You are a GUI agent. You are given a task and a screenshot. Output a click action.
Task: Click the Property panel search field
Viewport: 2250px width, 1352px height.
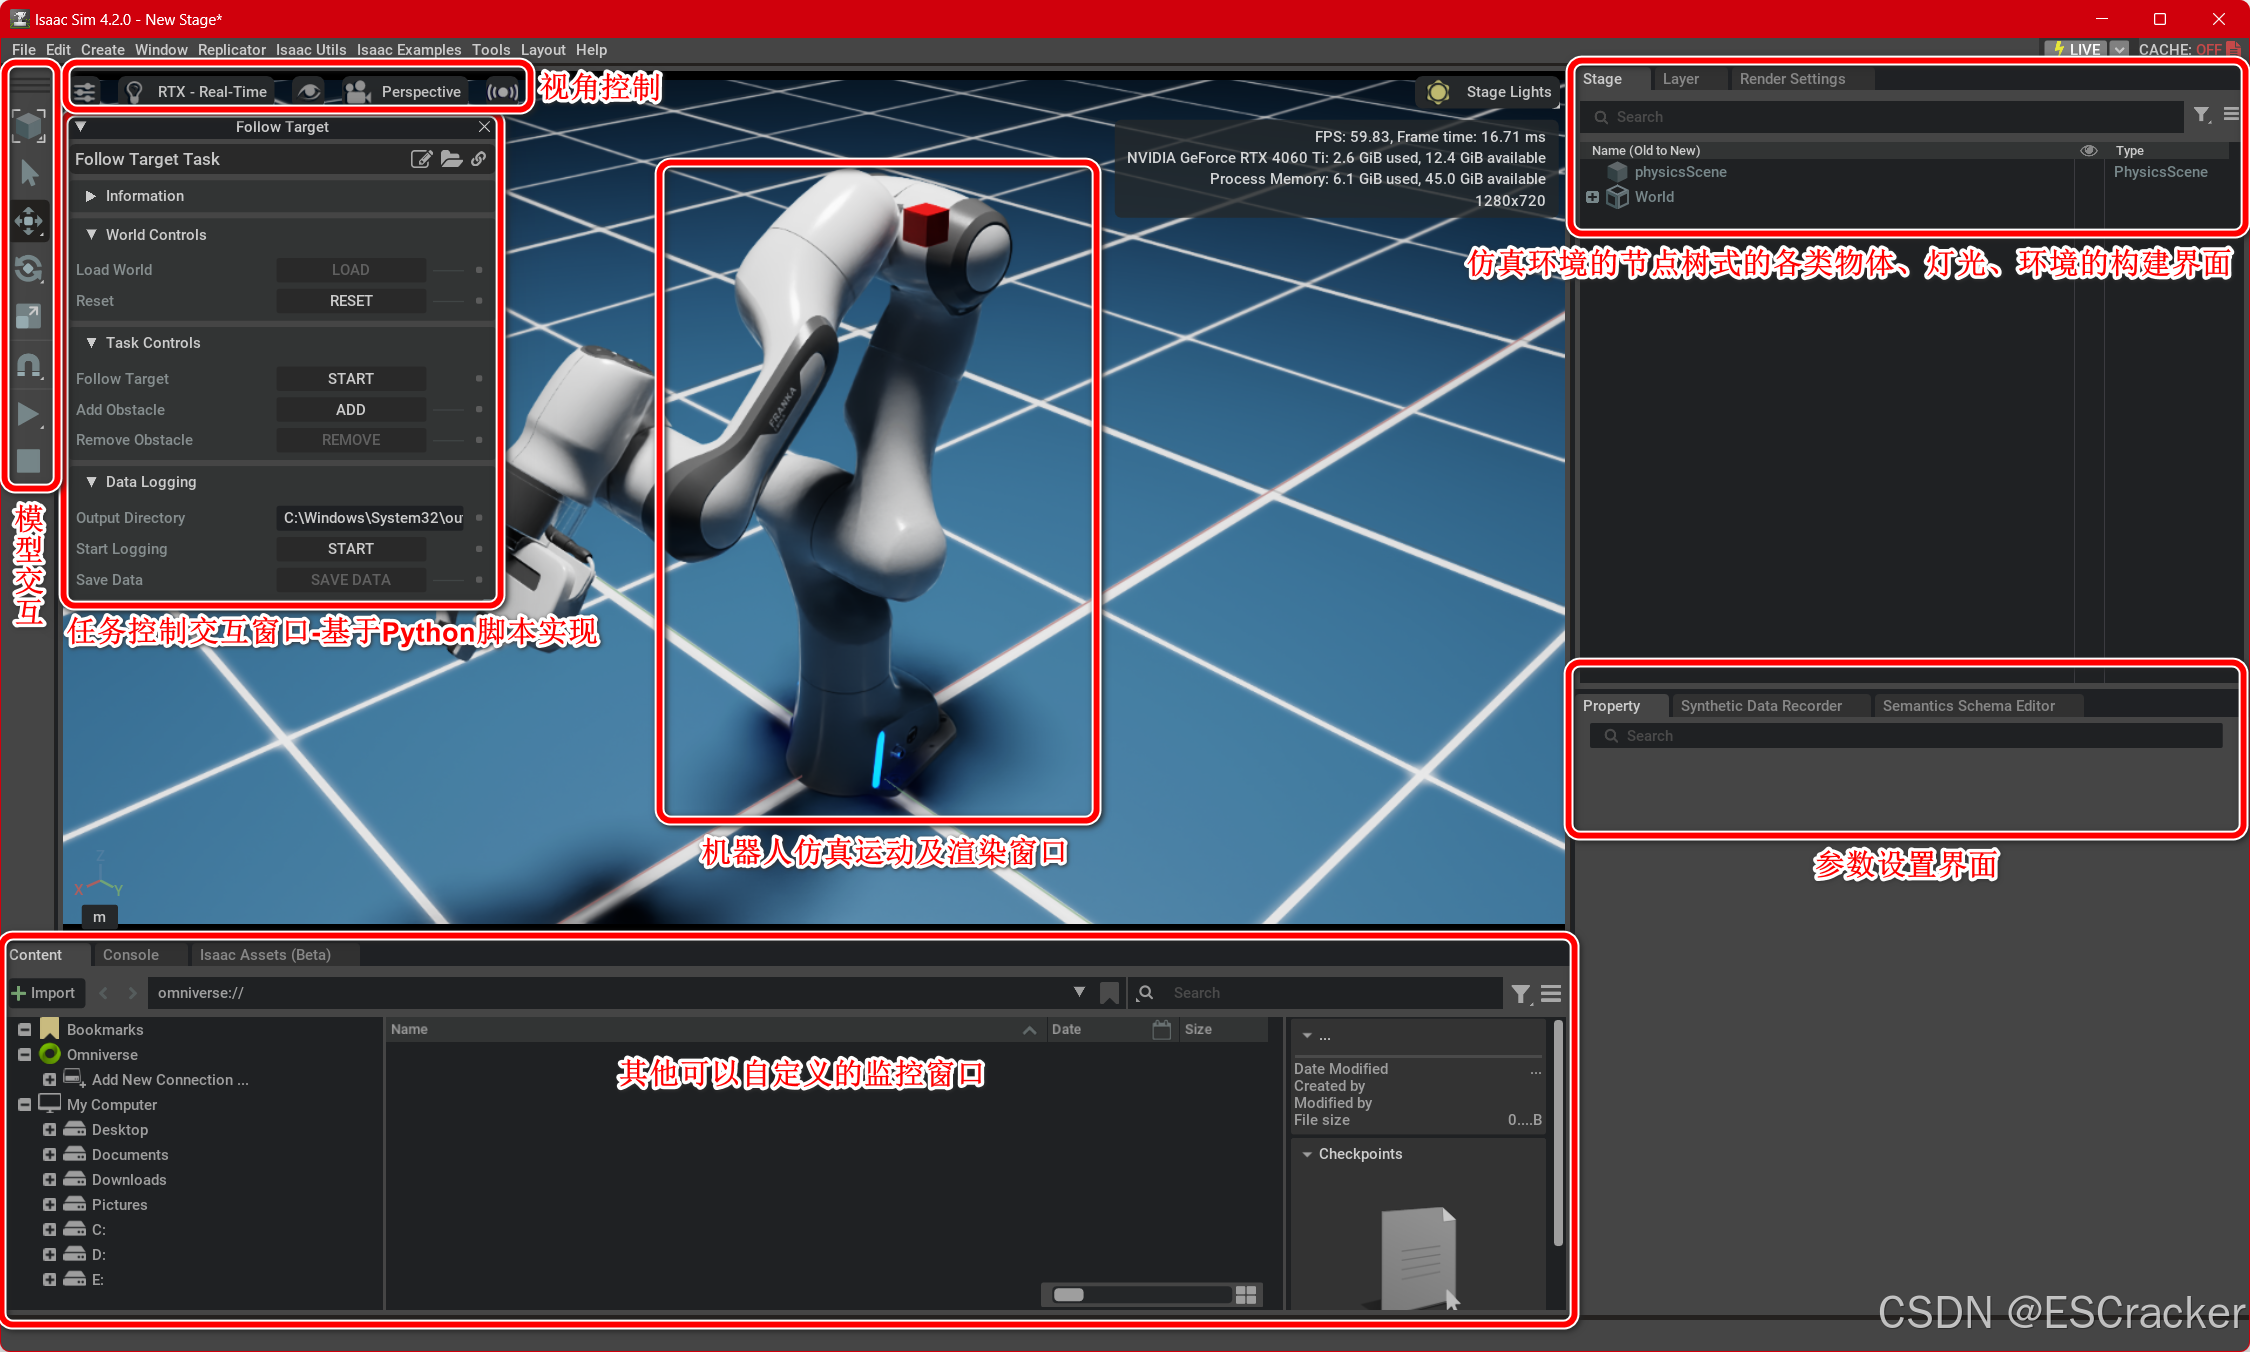click(1906, 736)
